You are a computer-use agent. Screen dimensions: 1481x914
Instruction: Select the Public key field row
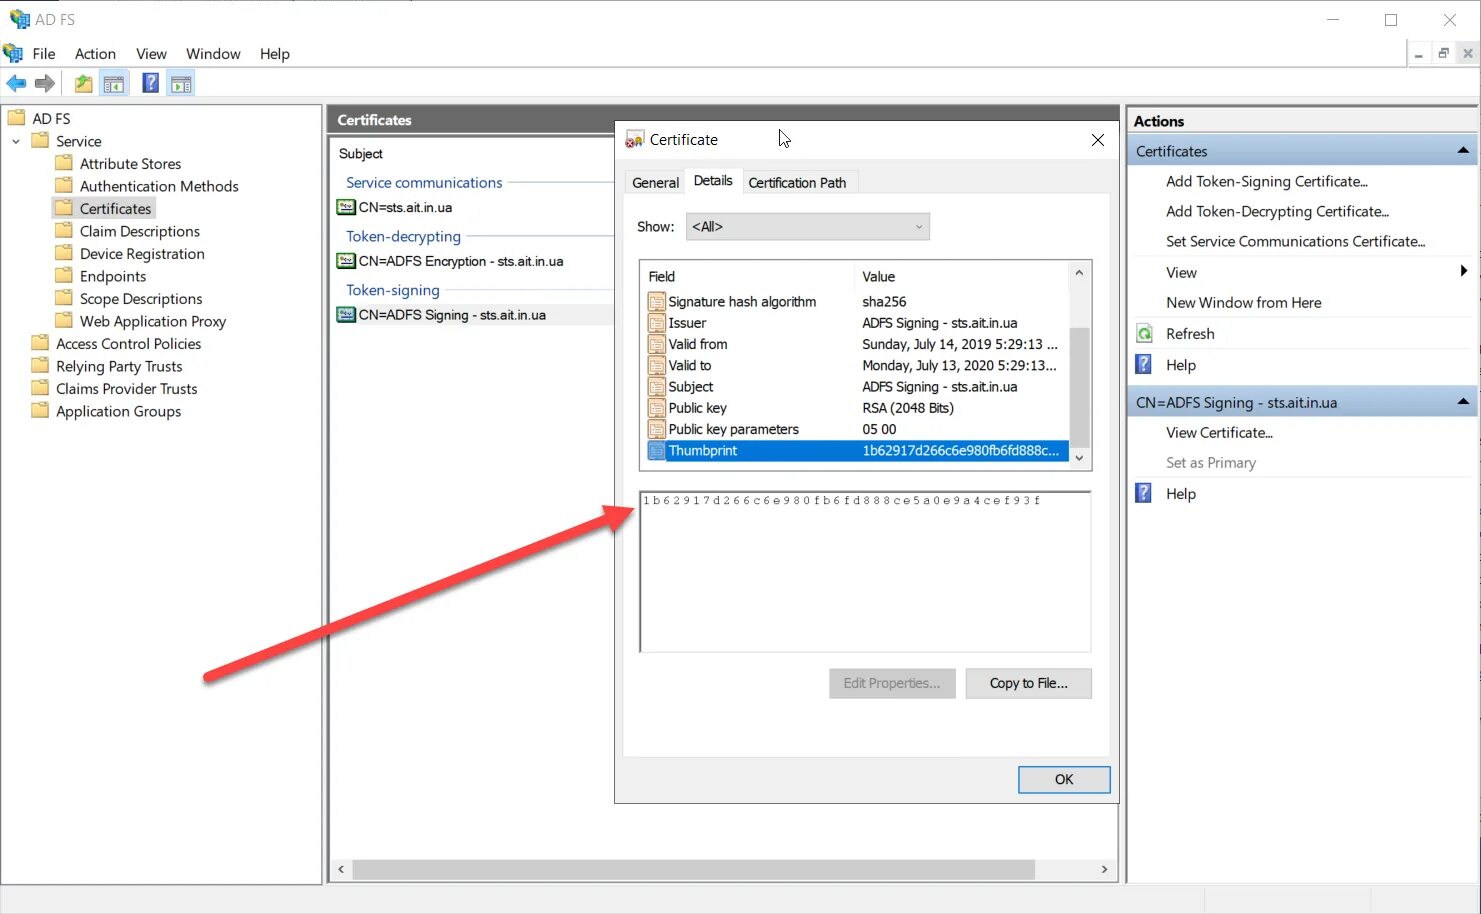(857, 408)
